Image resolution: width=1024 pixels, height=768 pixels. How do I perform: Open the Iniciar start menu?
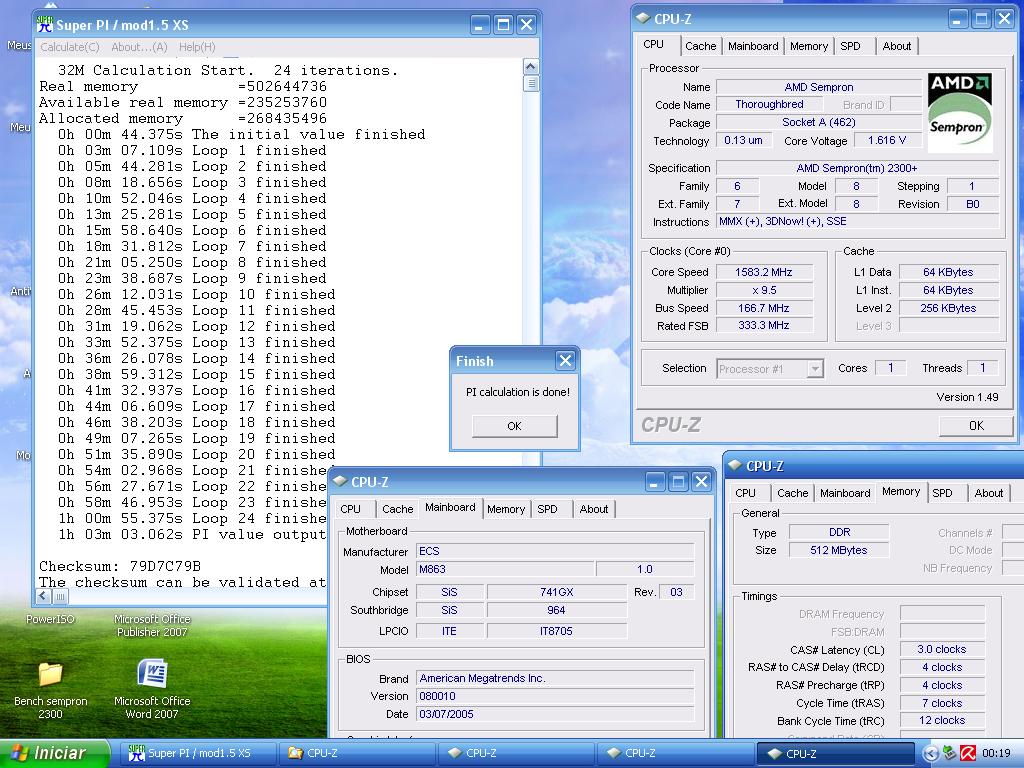[54, 753]
